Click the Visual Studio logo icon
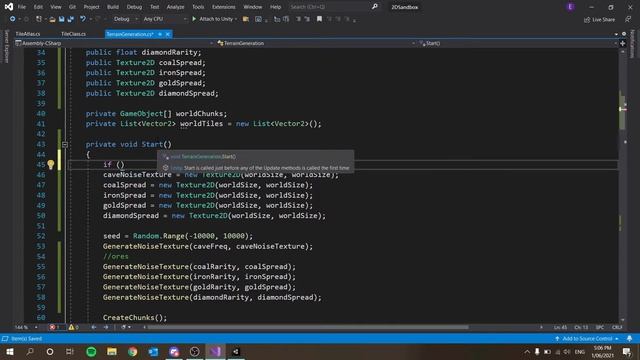The height and width of the screenshot is (360, 640). point(9,7)
